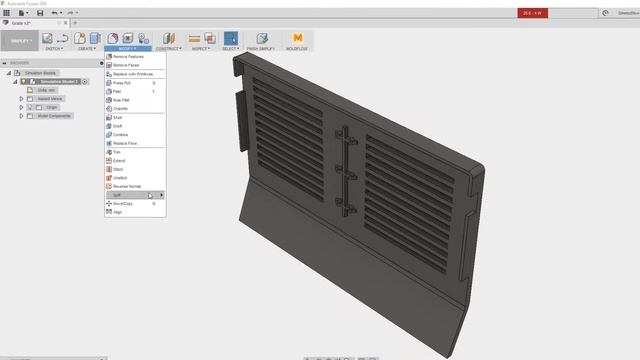Redo the last action
This screenshot has height=360, width=640.
tap(72, 13)
